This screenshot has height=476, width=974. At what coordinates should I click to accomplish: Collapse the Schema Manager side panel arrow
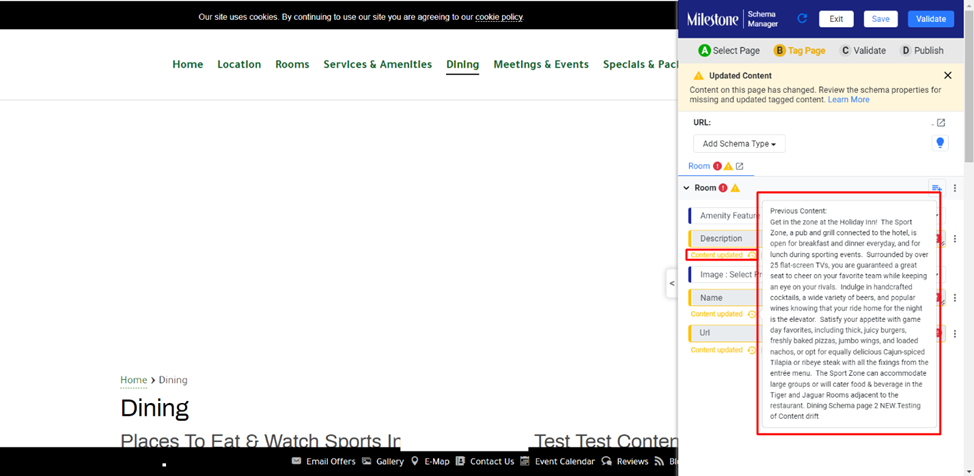click(671, 283)
